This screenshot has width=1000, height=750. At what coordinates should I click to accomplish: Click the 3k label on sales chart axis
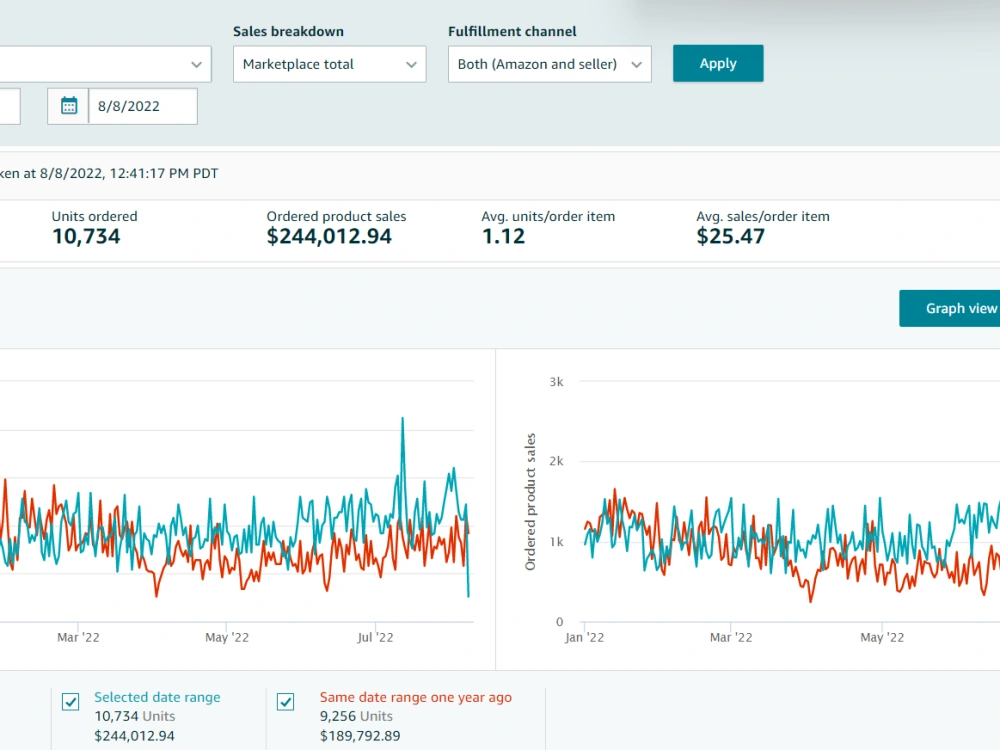tap(556, 381)
